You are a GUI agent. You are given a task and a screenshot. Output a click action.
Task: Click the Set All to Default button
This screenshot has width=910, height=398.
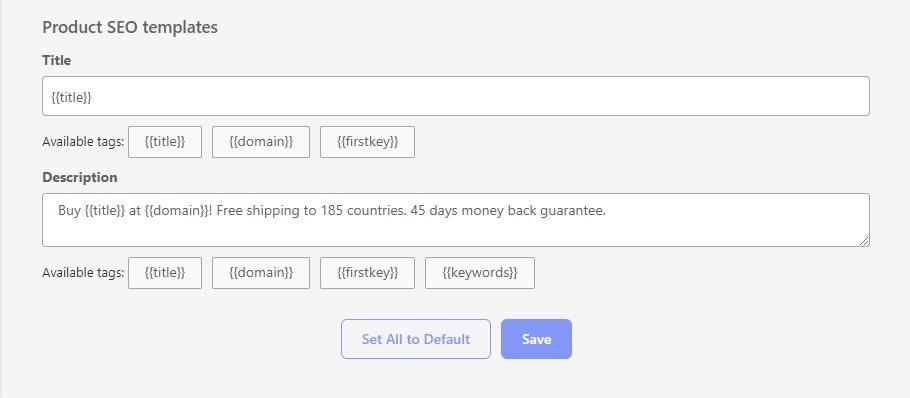[x=416, y=339]
